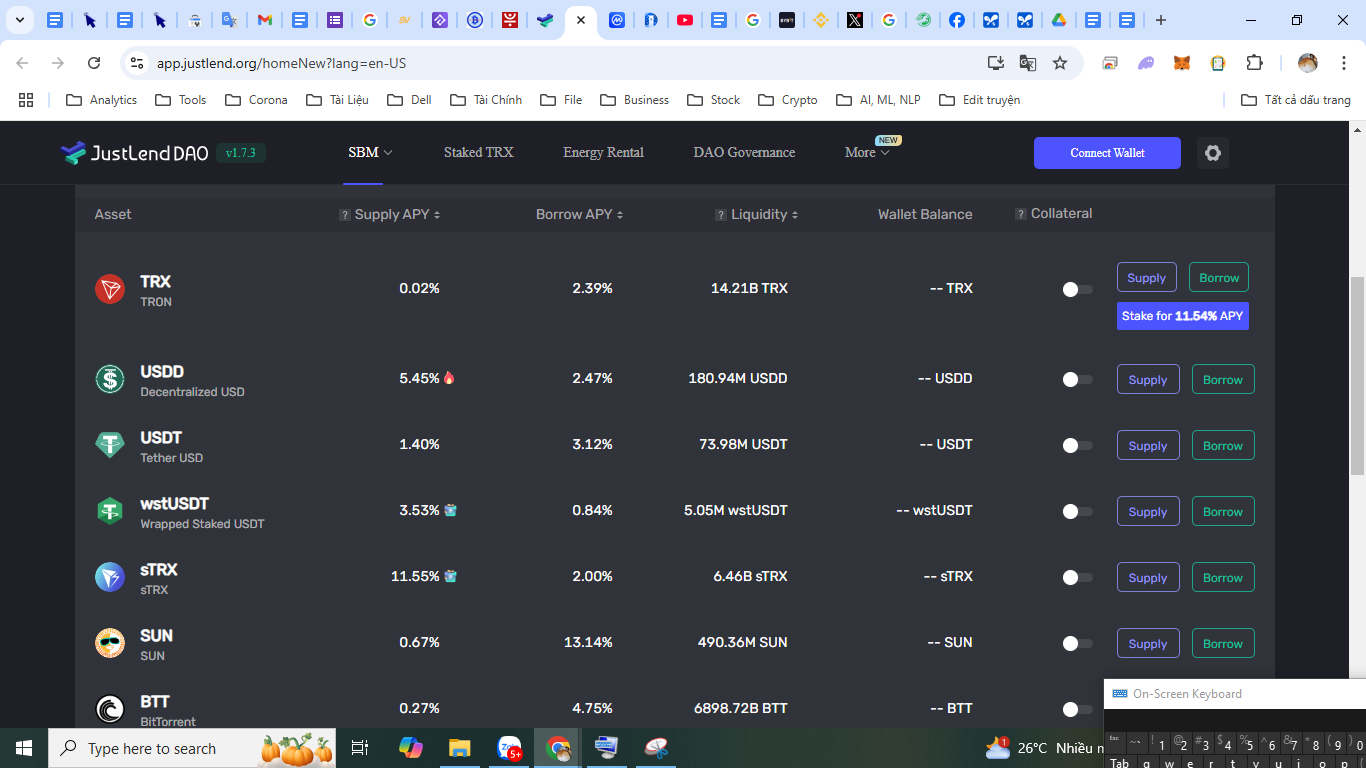The image size is (1366, 768).
Task: Open the Chrome profile avatar
Action: 1308,63
